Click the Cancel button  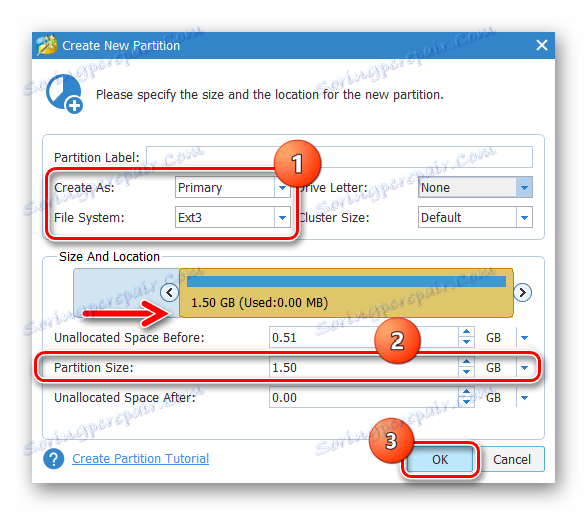(512, 459)
